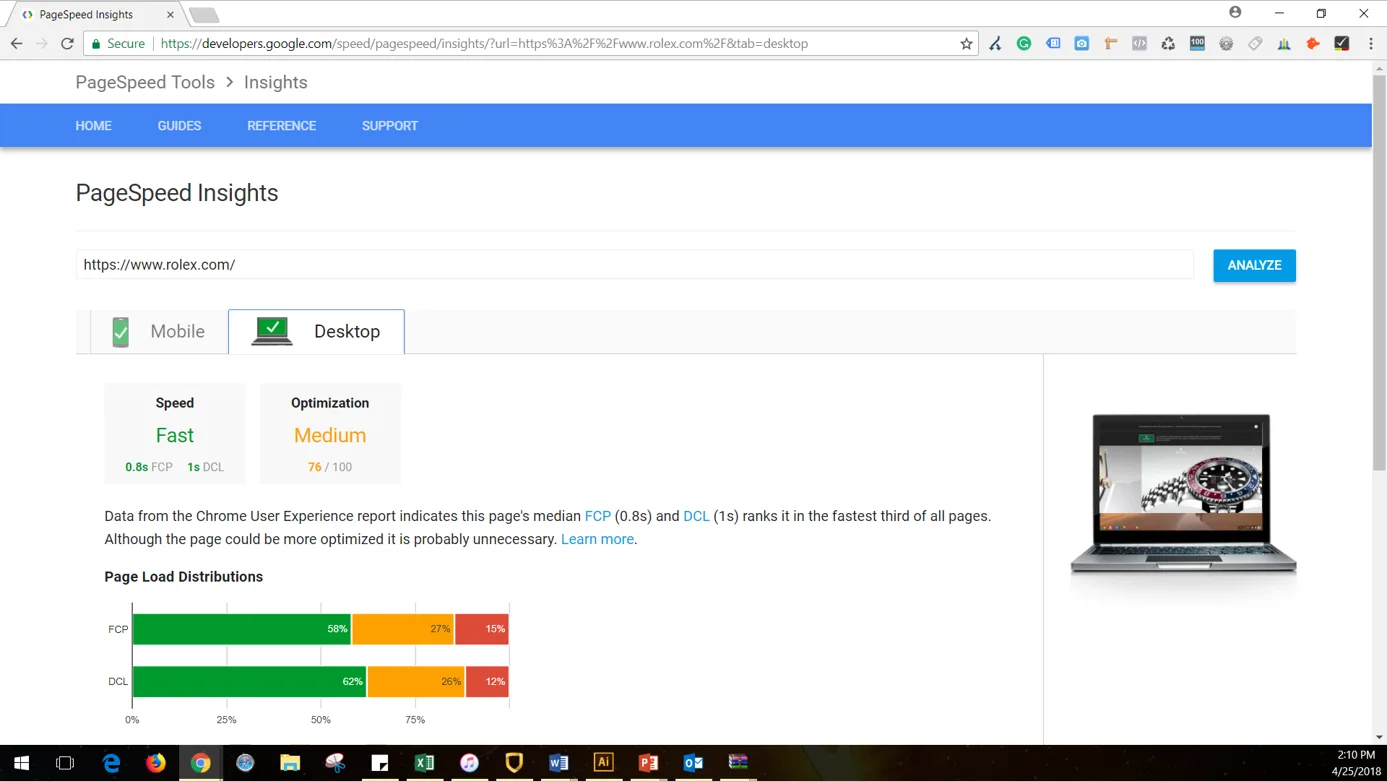This screenshot has height=782, width=1387.
Task: Click the recycle-symbol extension icon
Action: click(1168, 43)
